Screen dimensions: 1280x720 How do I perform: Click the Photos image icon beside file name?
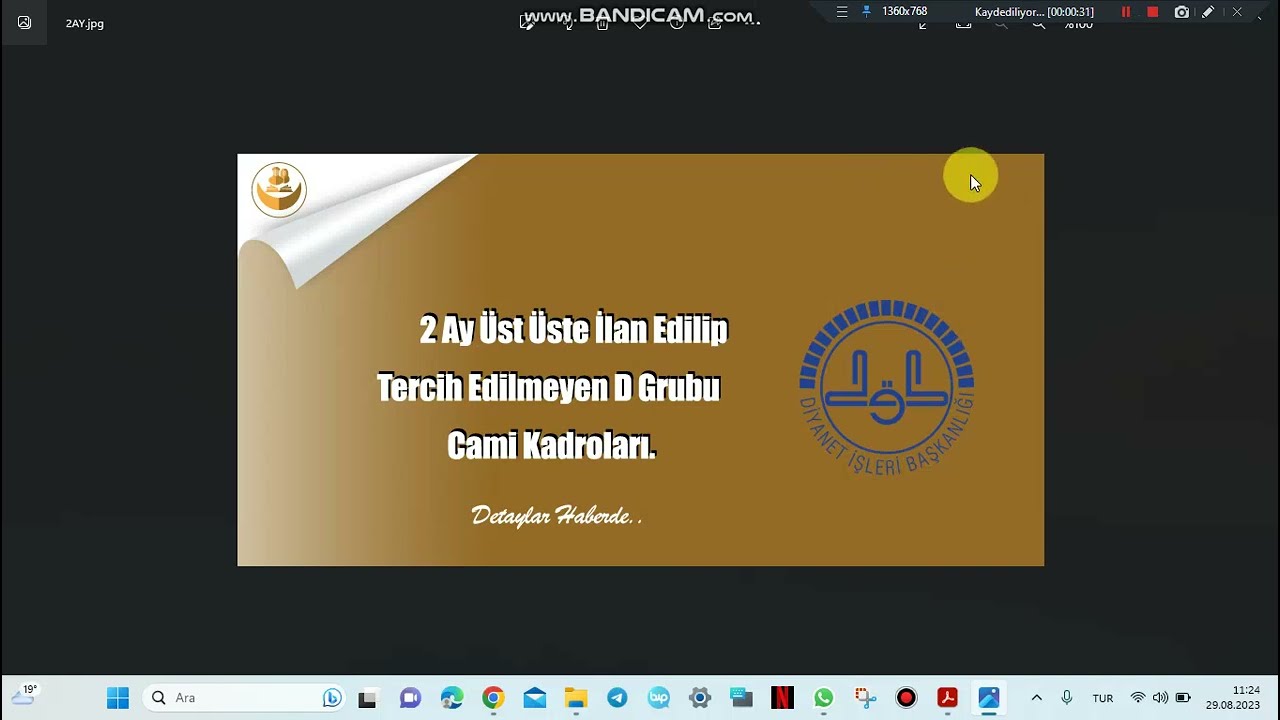click(x=24, y=22)
